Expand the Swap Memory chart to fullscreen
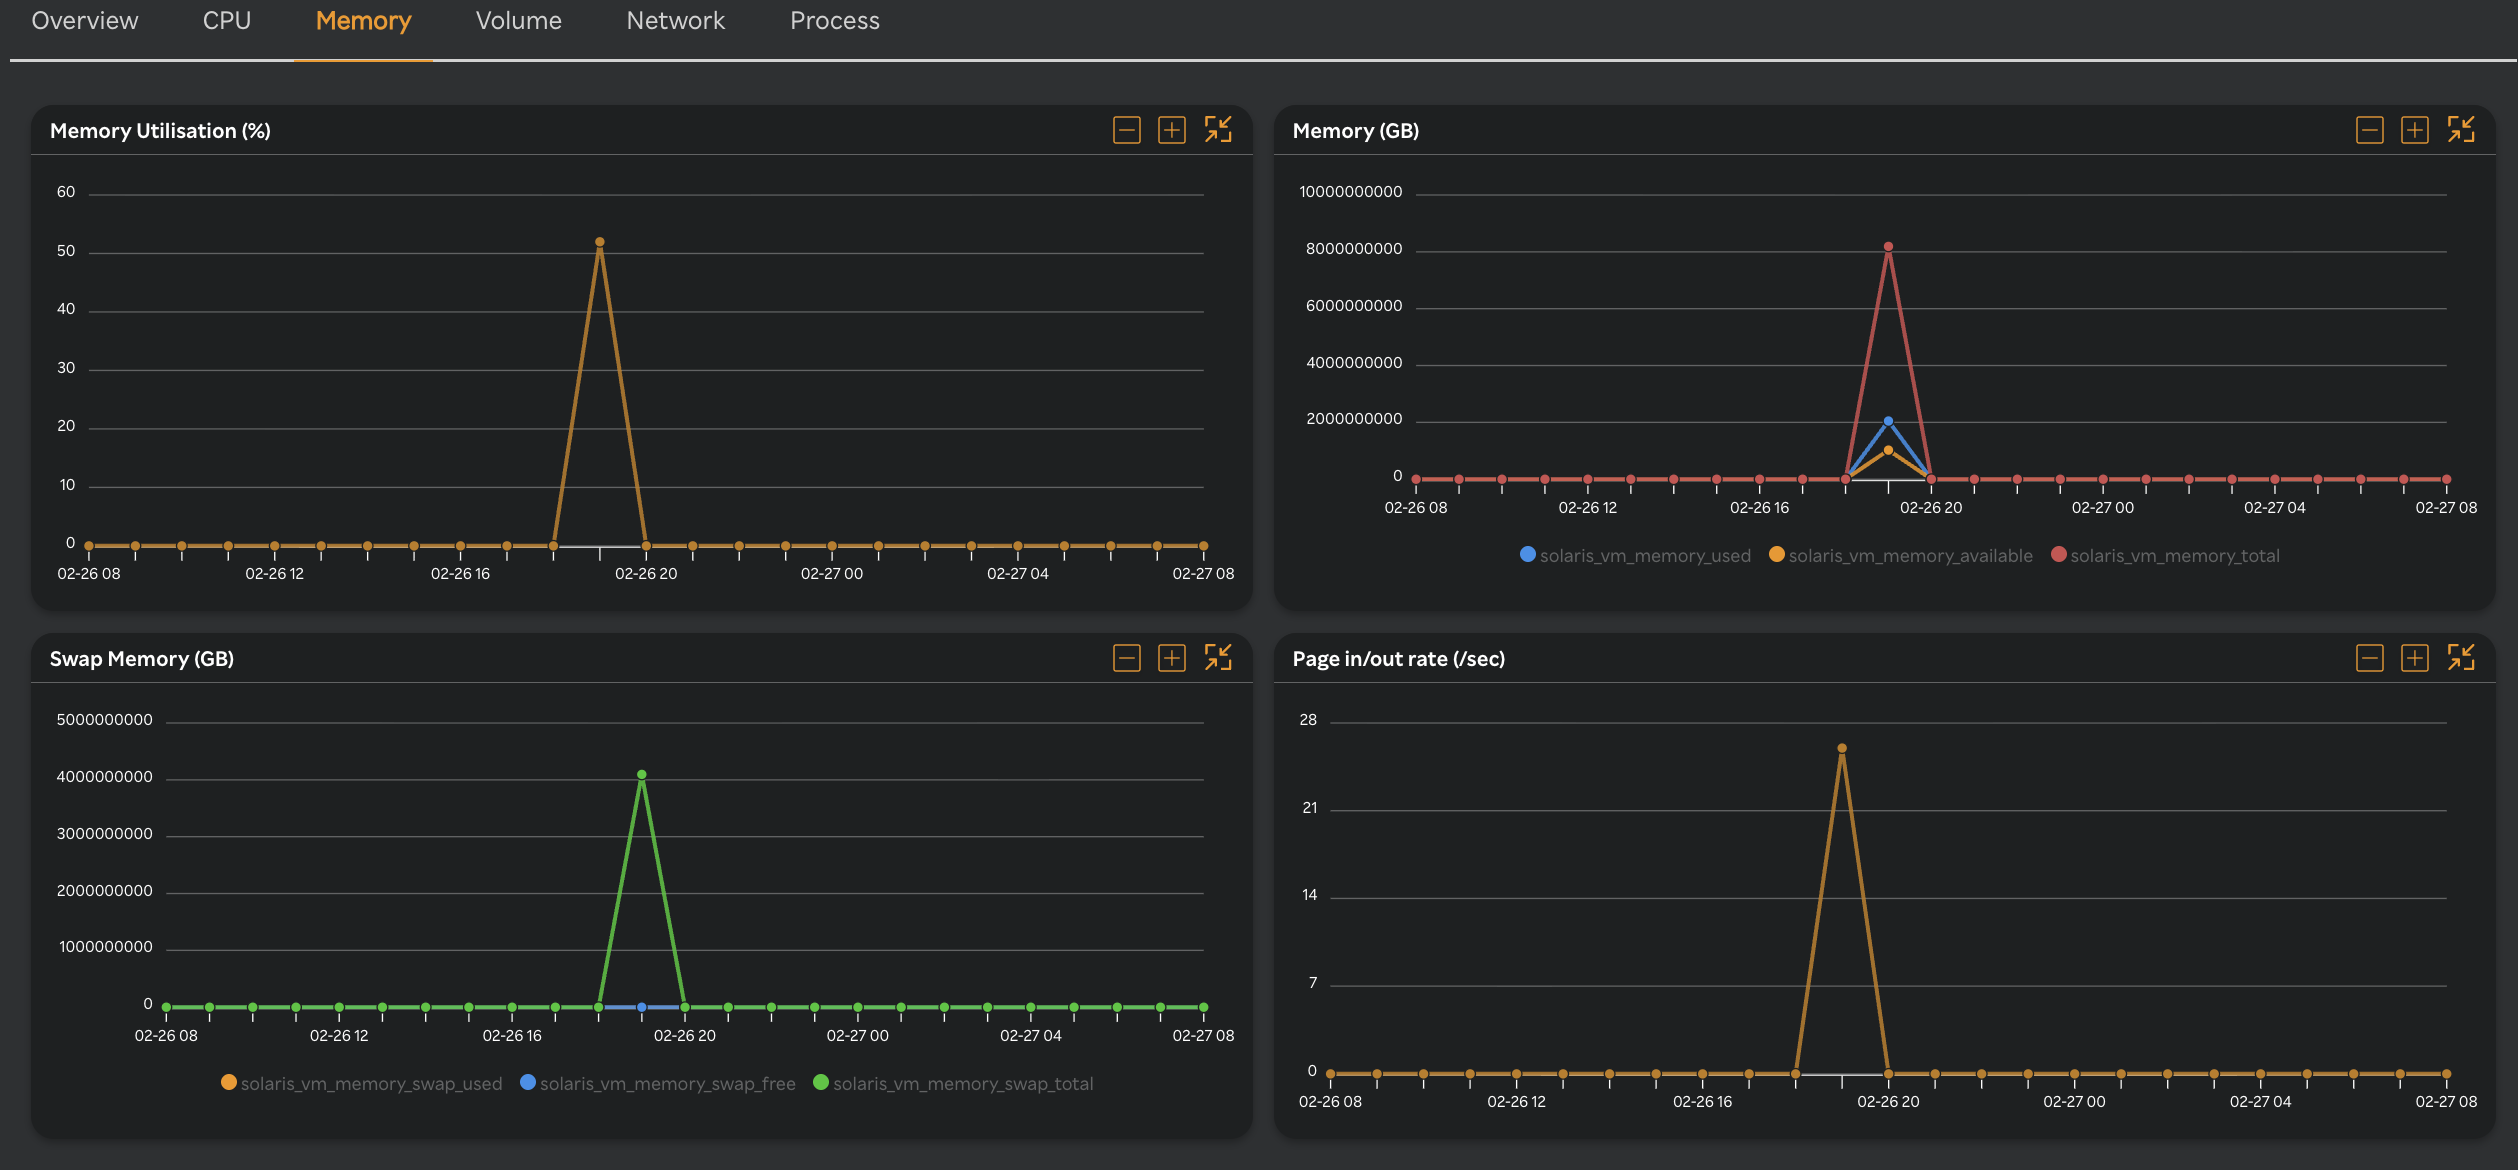Viewport: 2518px width, 1170px height. 1218,658
